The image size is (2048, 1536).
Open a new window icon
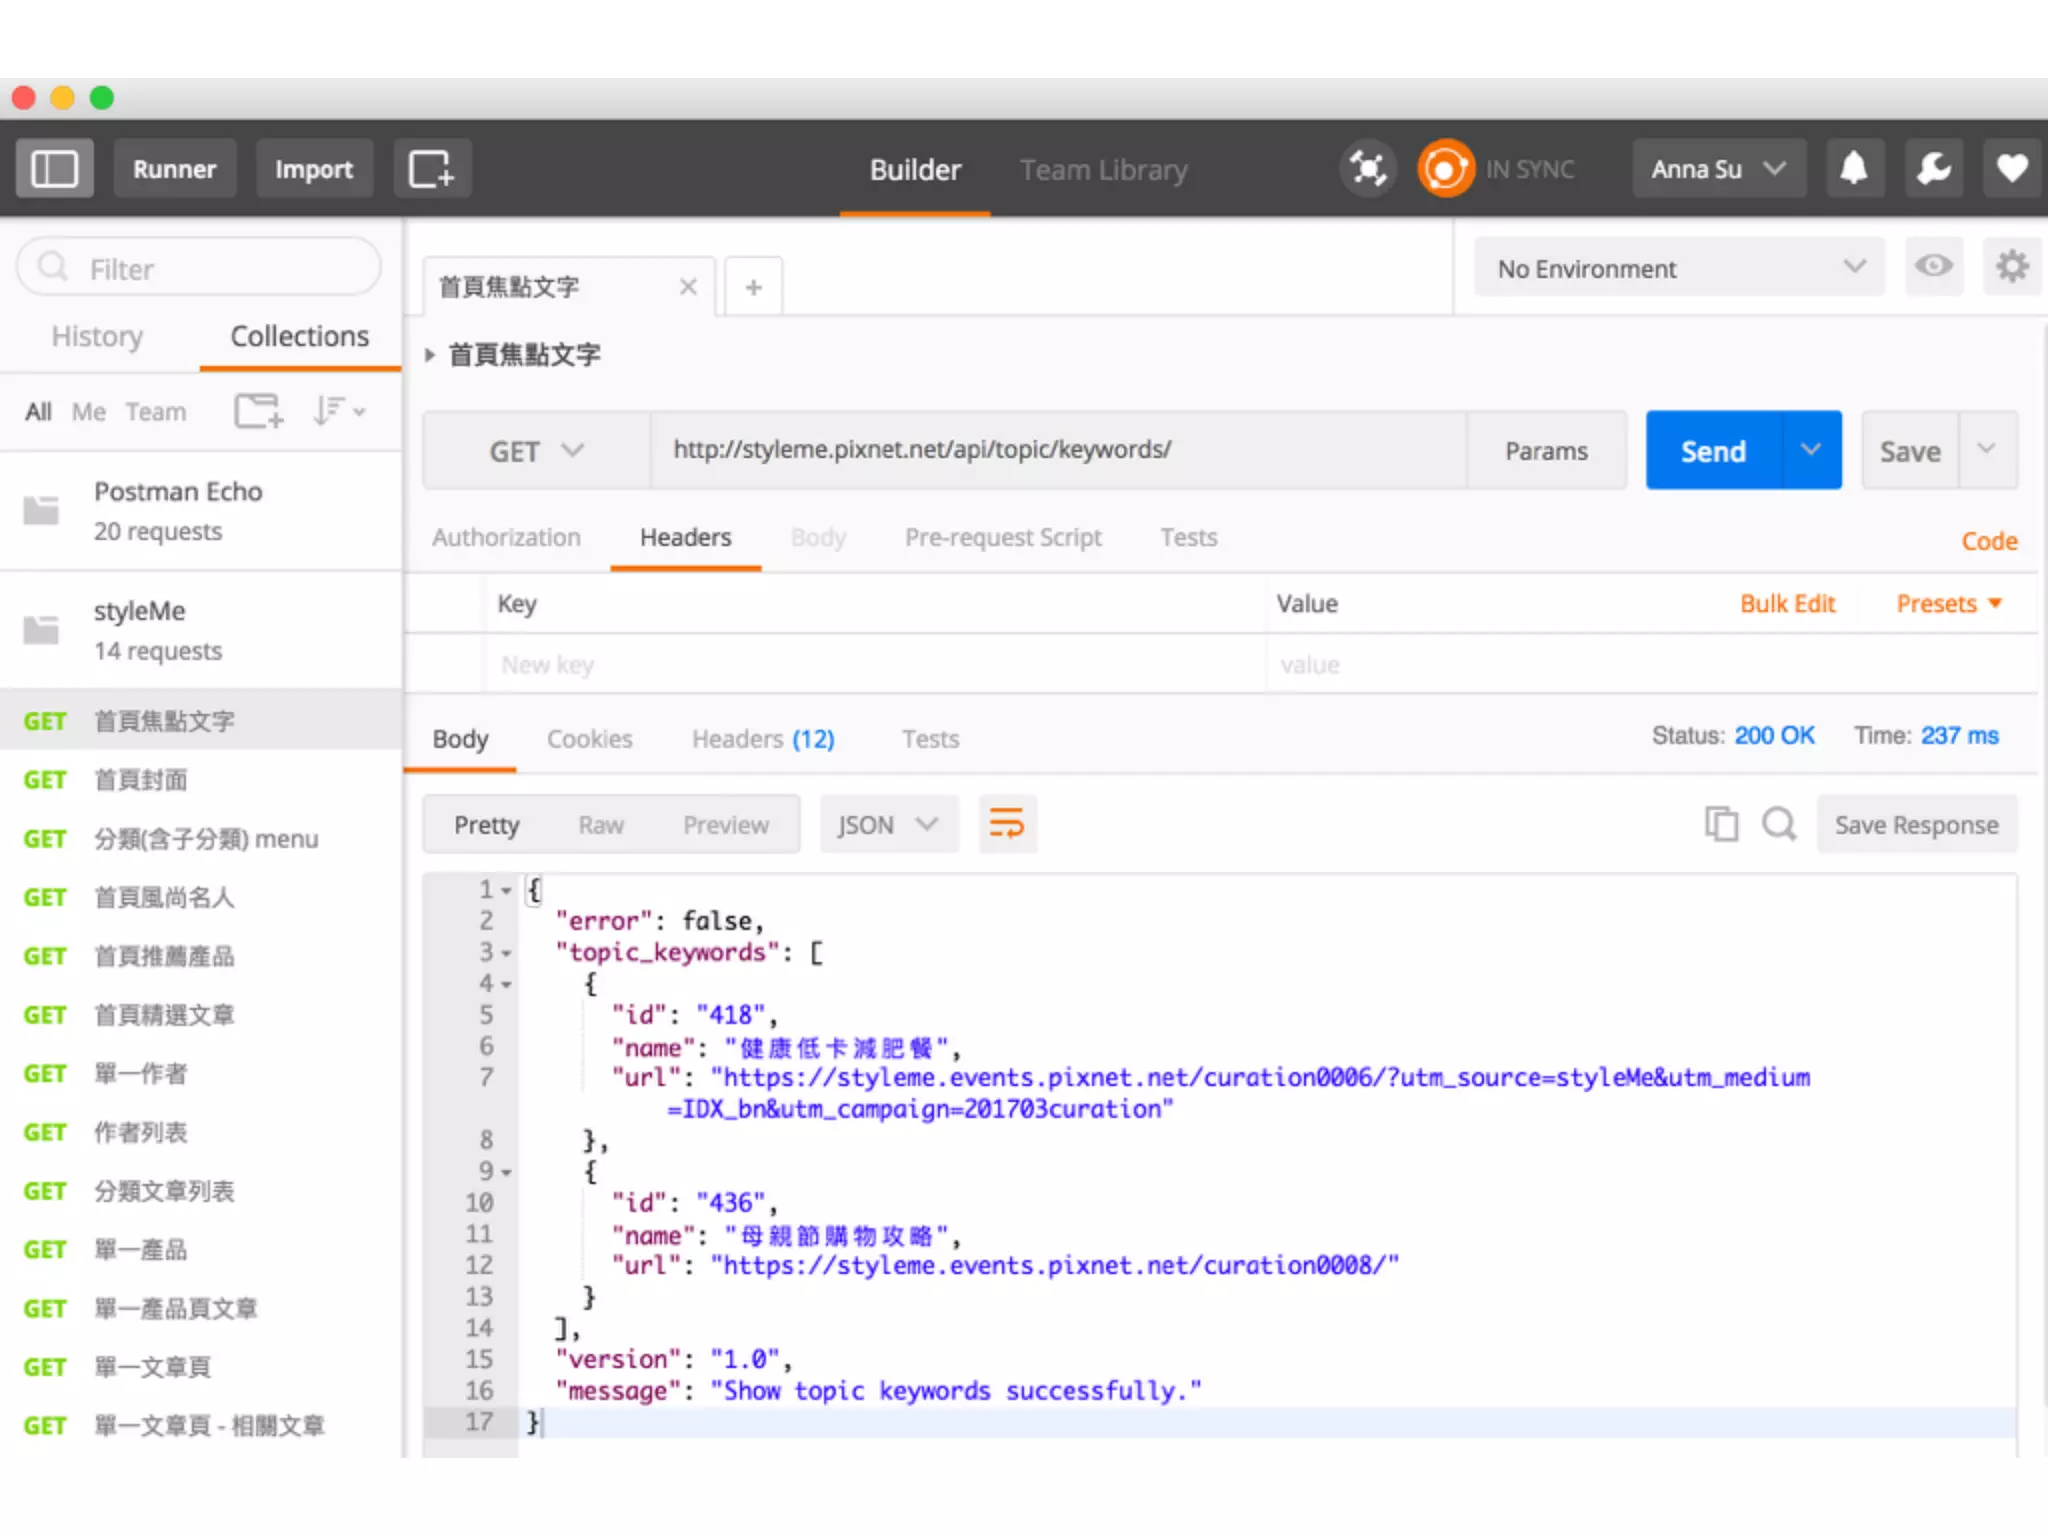[x=432, y=168]
